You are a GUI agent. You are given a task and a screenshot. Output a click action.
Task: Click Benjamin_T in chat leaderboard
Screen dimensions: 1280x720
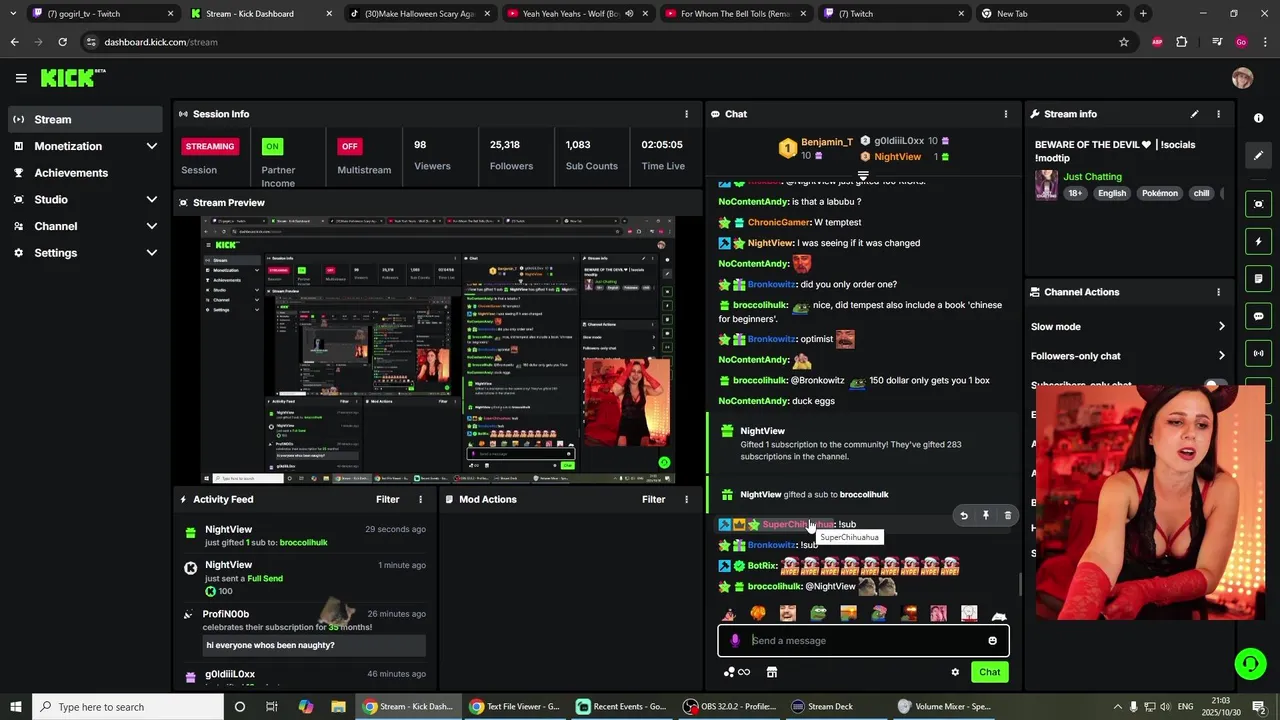point(827,142)
